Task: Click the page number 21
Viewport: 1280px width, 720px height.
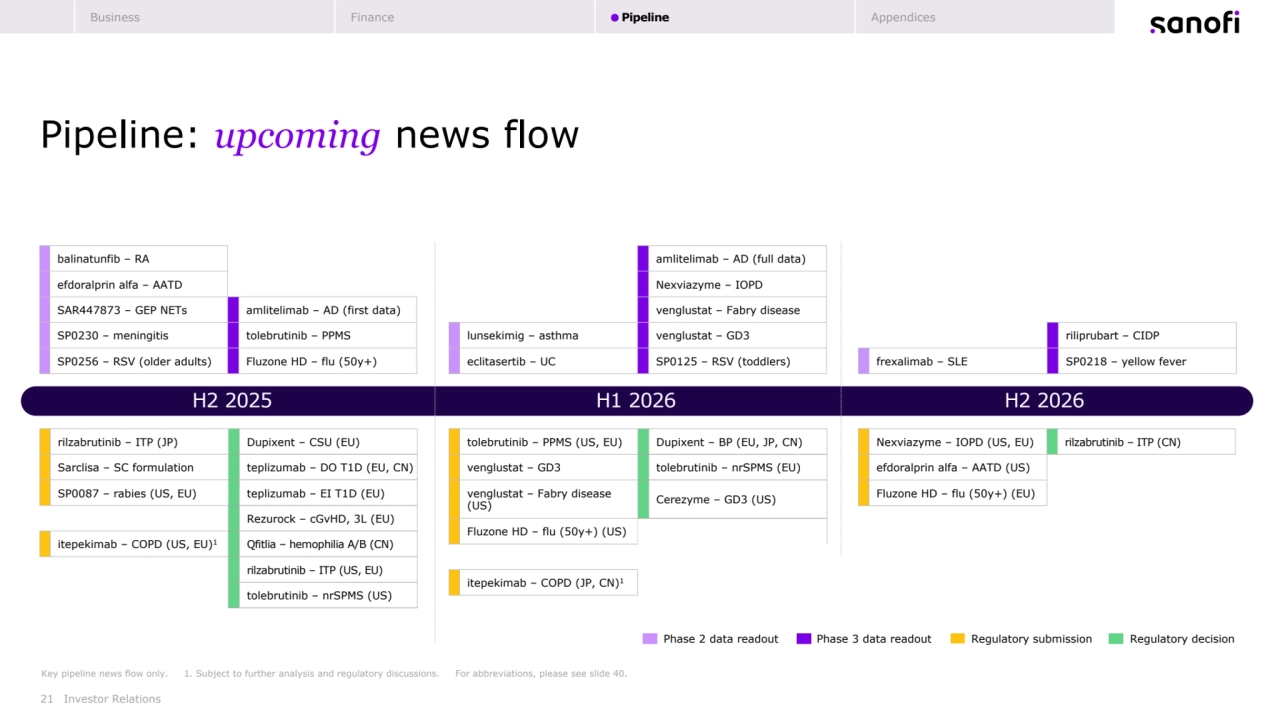Action: click(46, 699)
